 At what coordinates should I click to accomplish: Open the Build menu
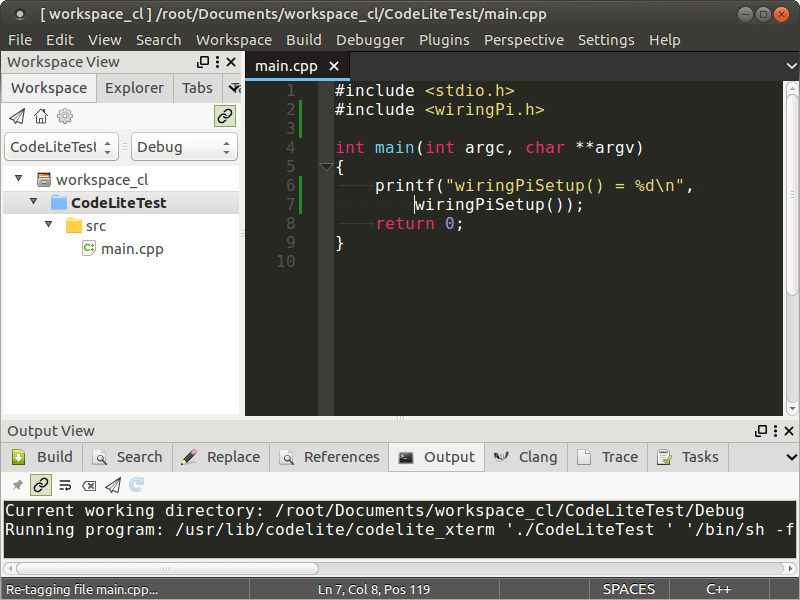click(304, 40)
